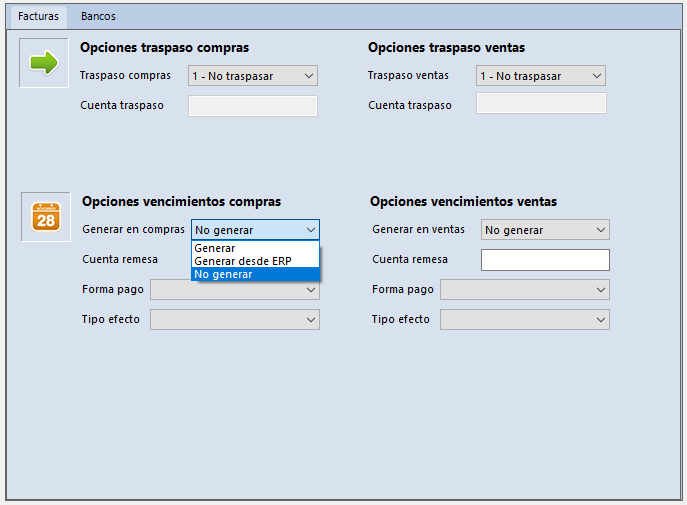Click the Opciones vencimientos compras heading
The image size is (687, 505).
(181, 201)
